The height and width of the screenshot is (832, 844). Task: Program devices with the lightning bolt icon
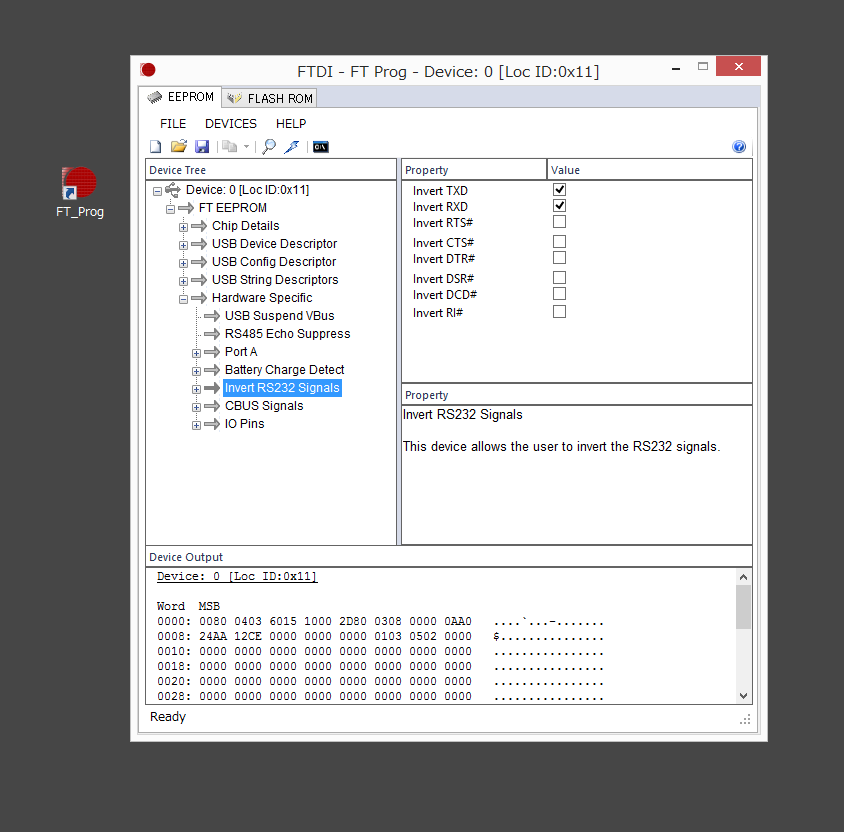(292, 146)
